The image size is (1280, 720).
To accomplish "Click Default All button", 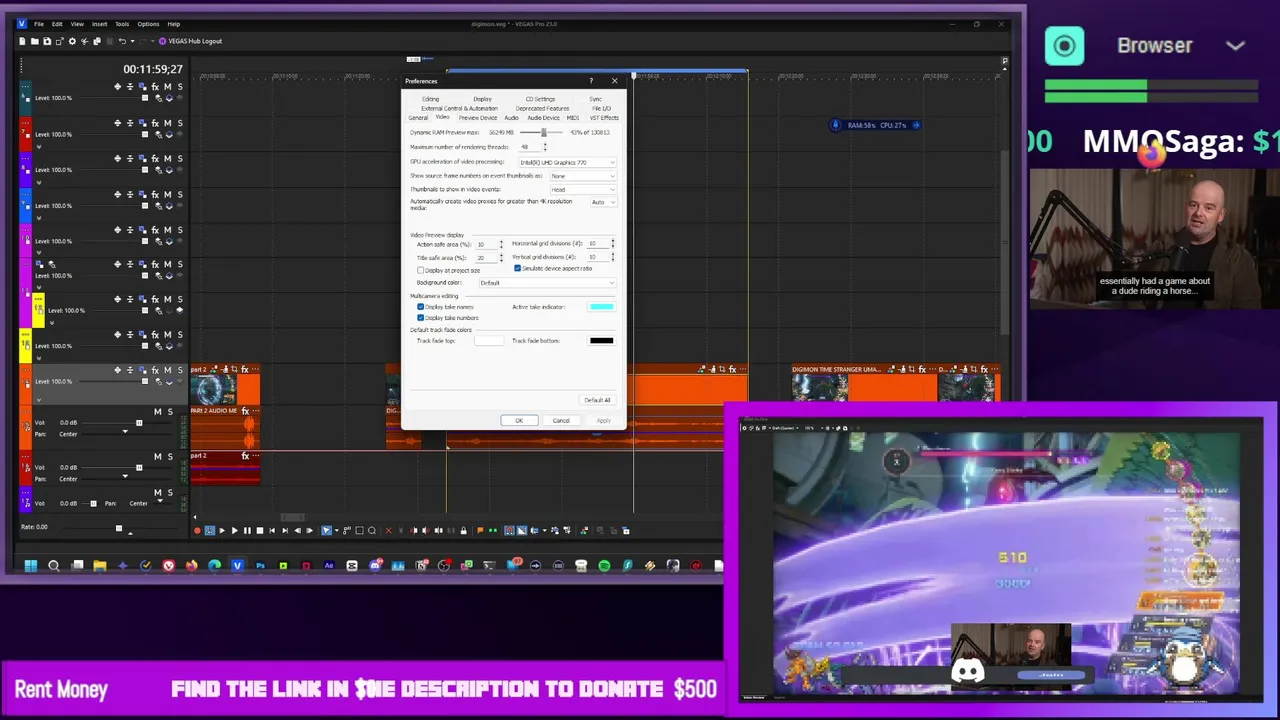I will pyautogui.click(x=597, y=400).
